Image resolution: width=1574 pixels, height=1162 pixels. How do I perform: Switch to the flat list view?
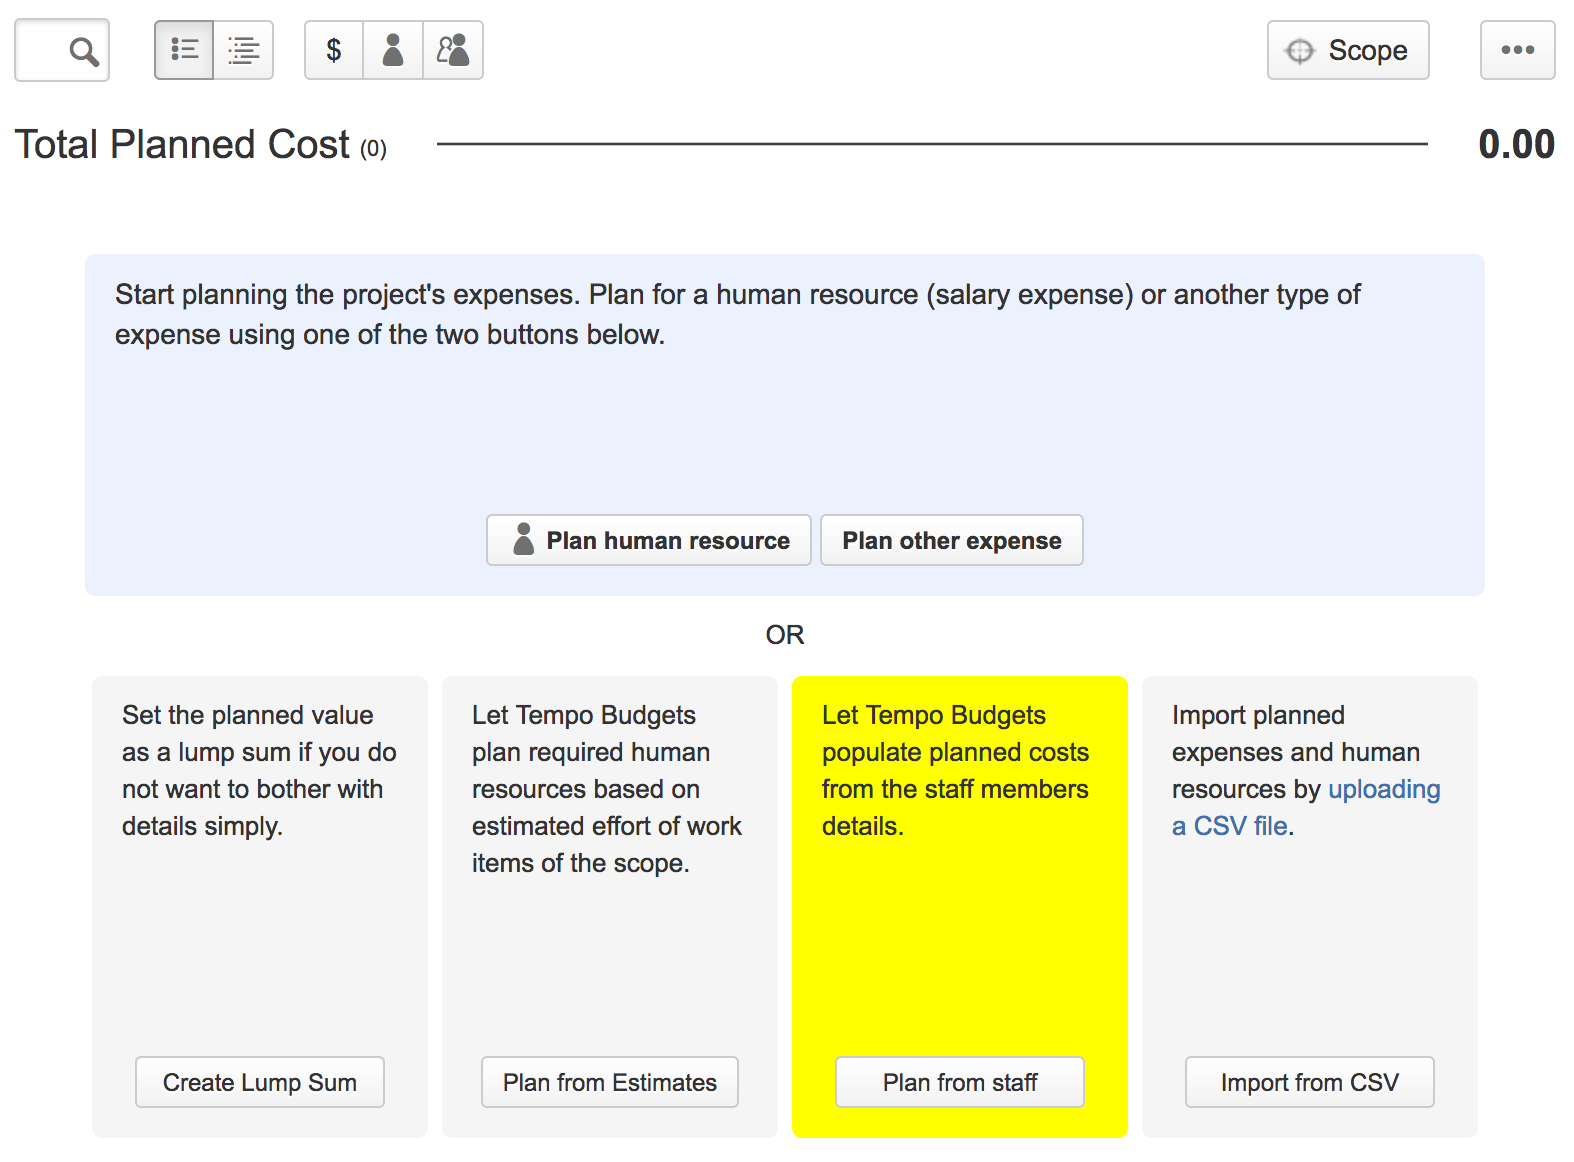pyautogui.click(x=184, y=50)
